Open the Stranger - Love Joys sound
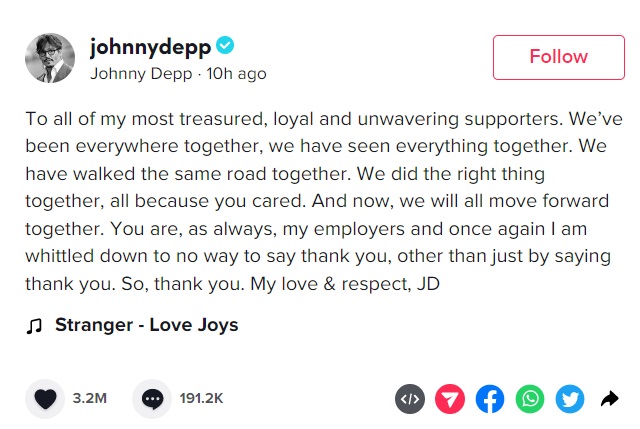 click(x=146, y=325)
